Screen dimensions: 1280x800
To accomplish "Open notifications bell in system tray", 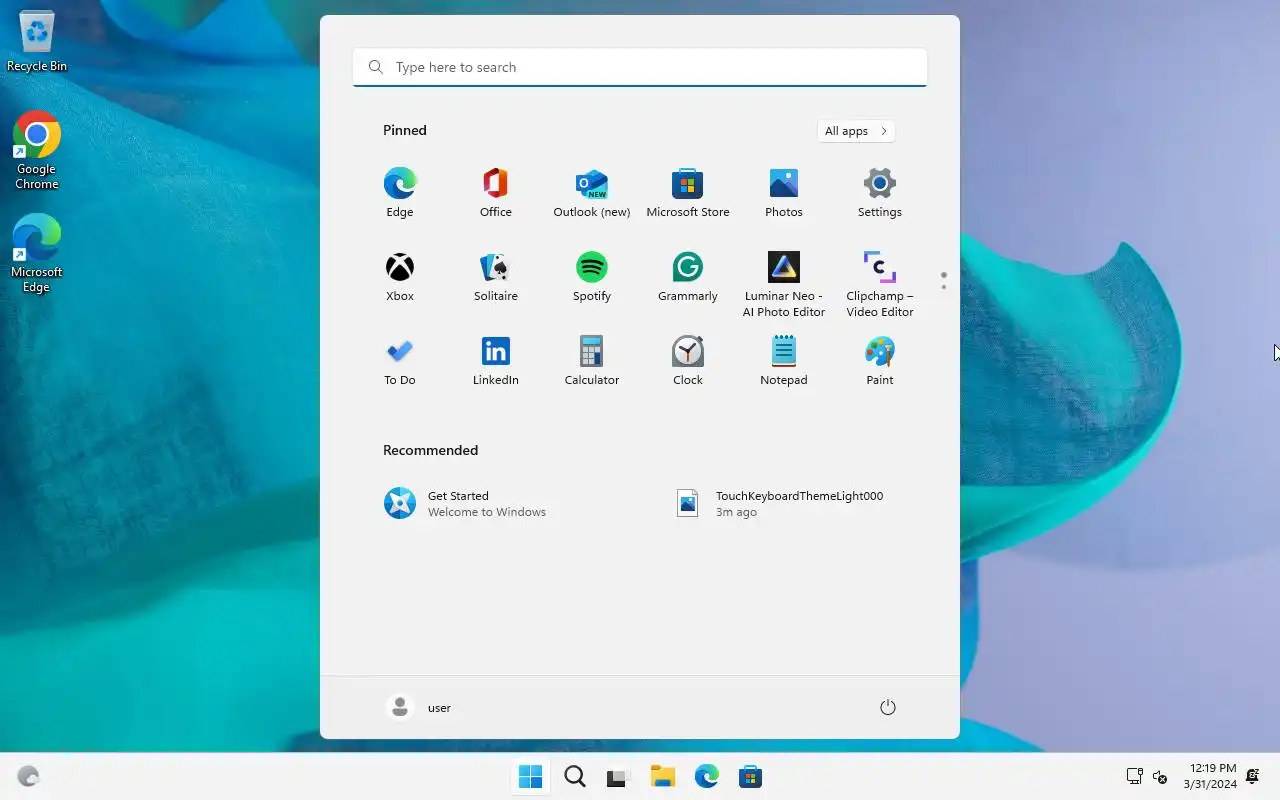I will 1252,776.
